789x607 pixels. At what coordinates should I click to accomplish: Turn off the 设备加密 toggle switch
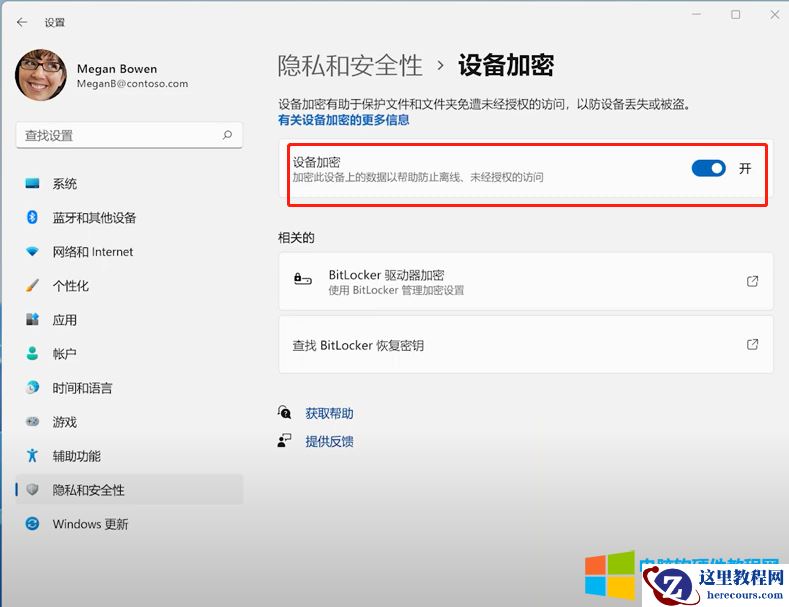tap(708, 168)
